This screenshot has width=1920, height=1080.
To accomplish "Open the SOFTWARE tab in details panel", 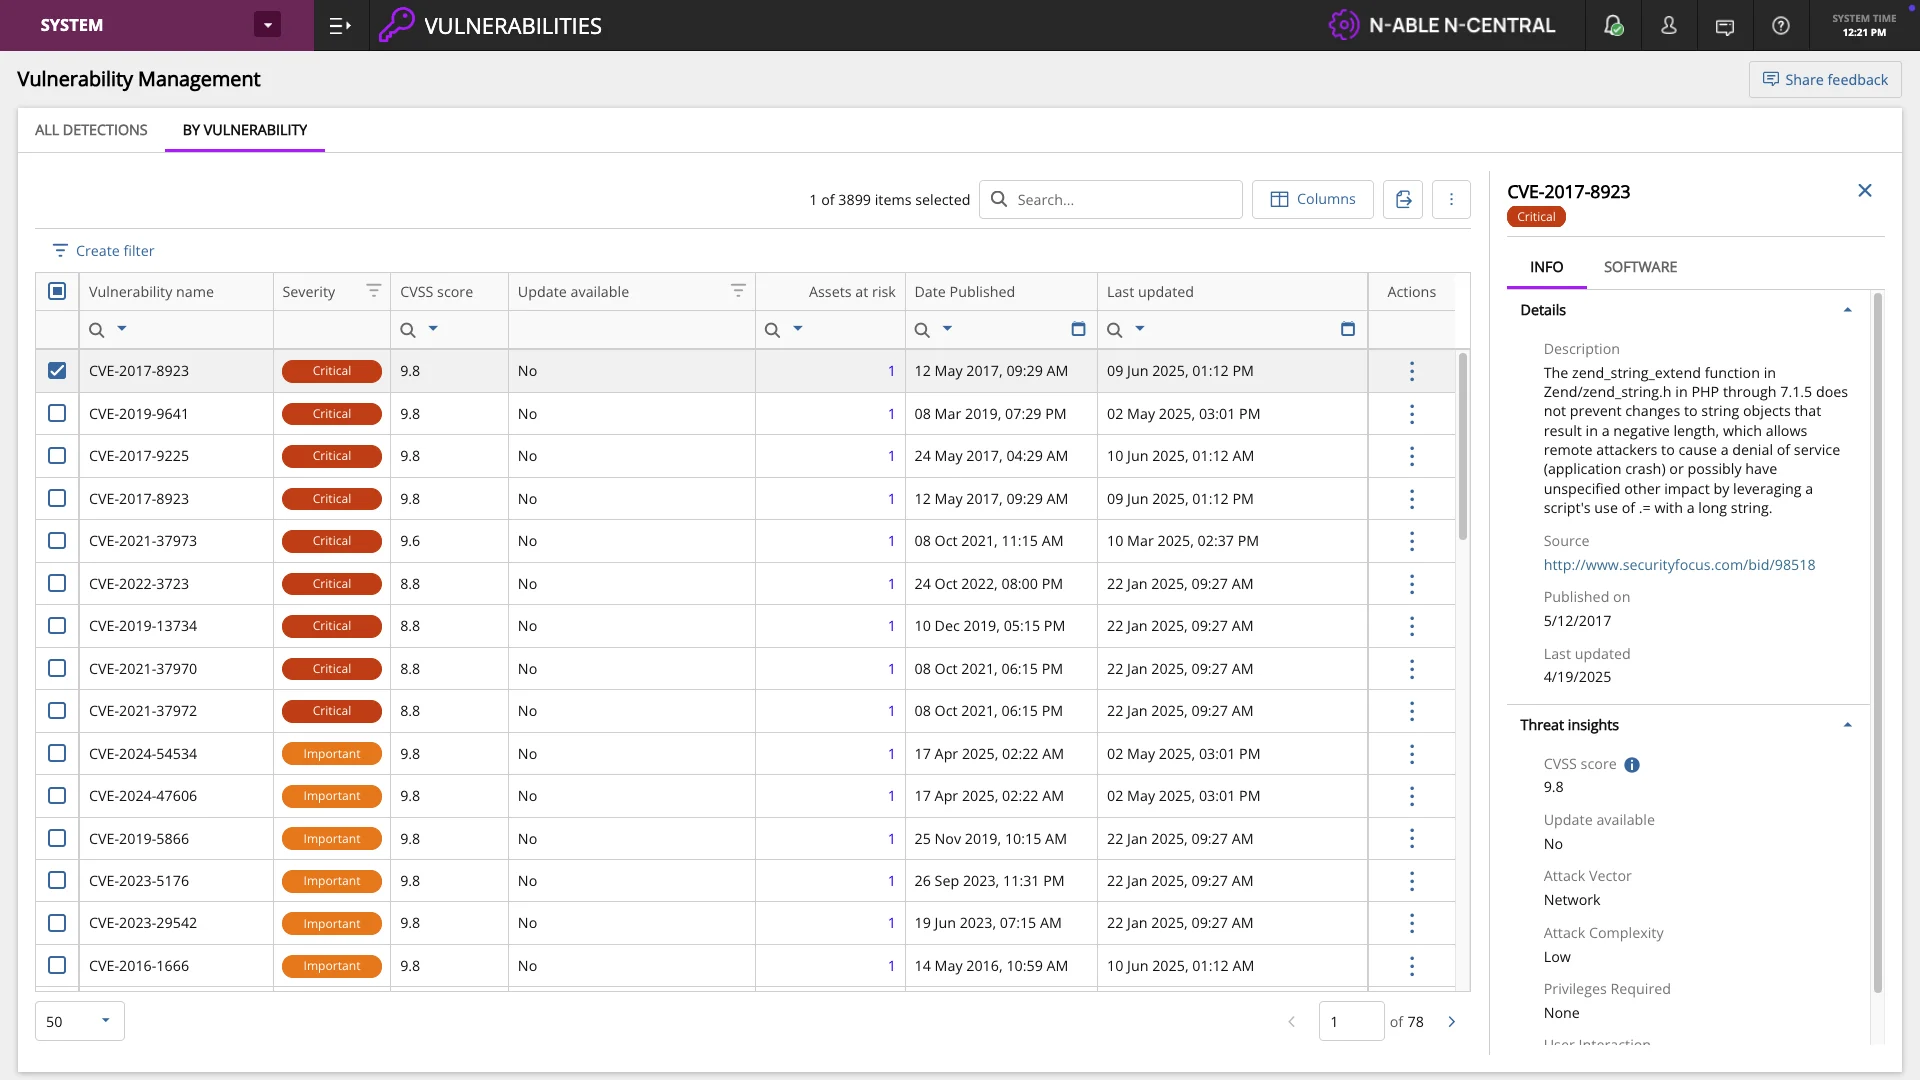I will coord(1640,267).
